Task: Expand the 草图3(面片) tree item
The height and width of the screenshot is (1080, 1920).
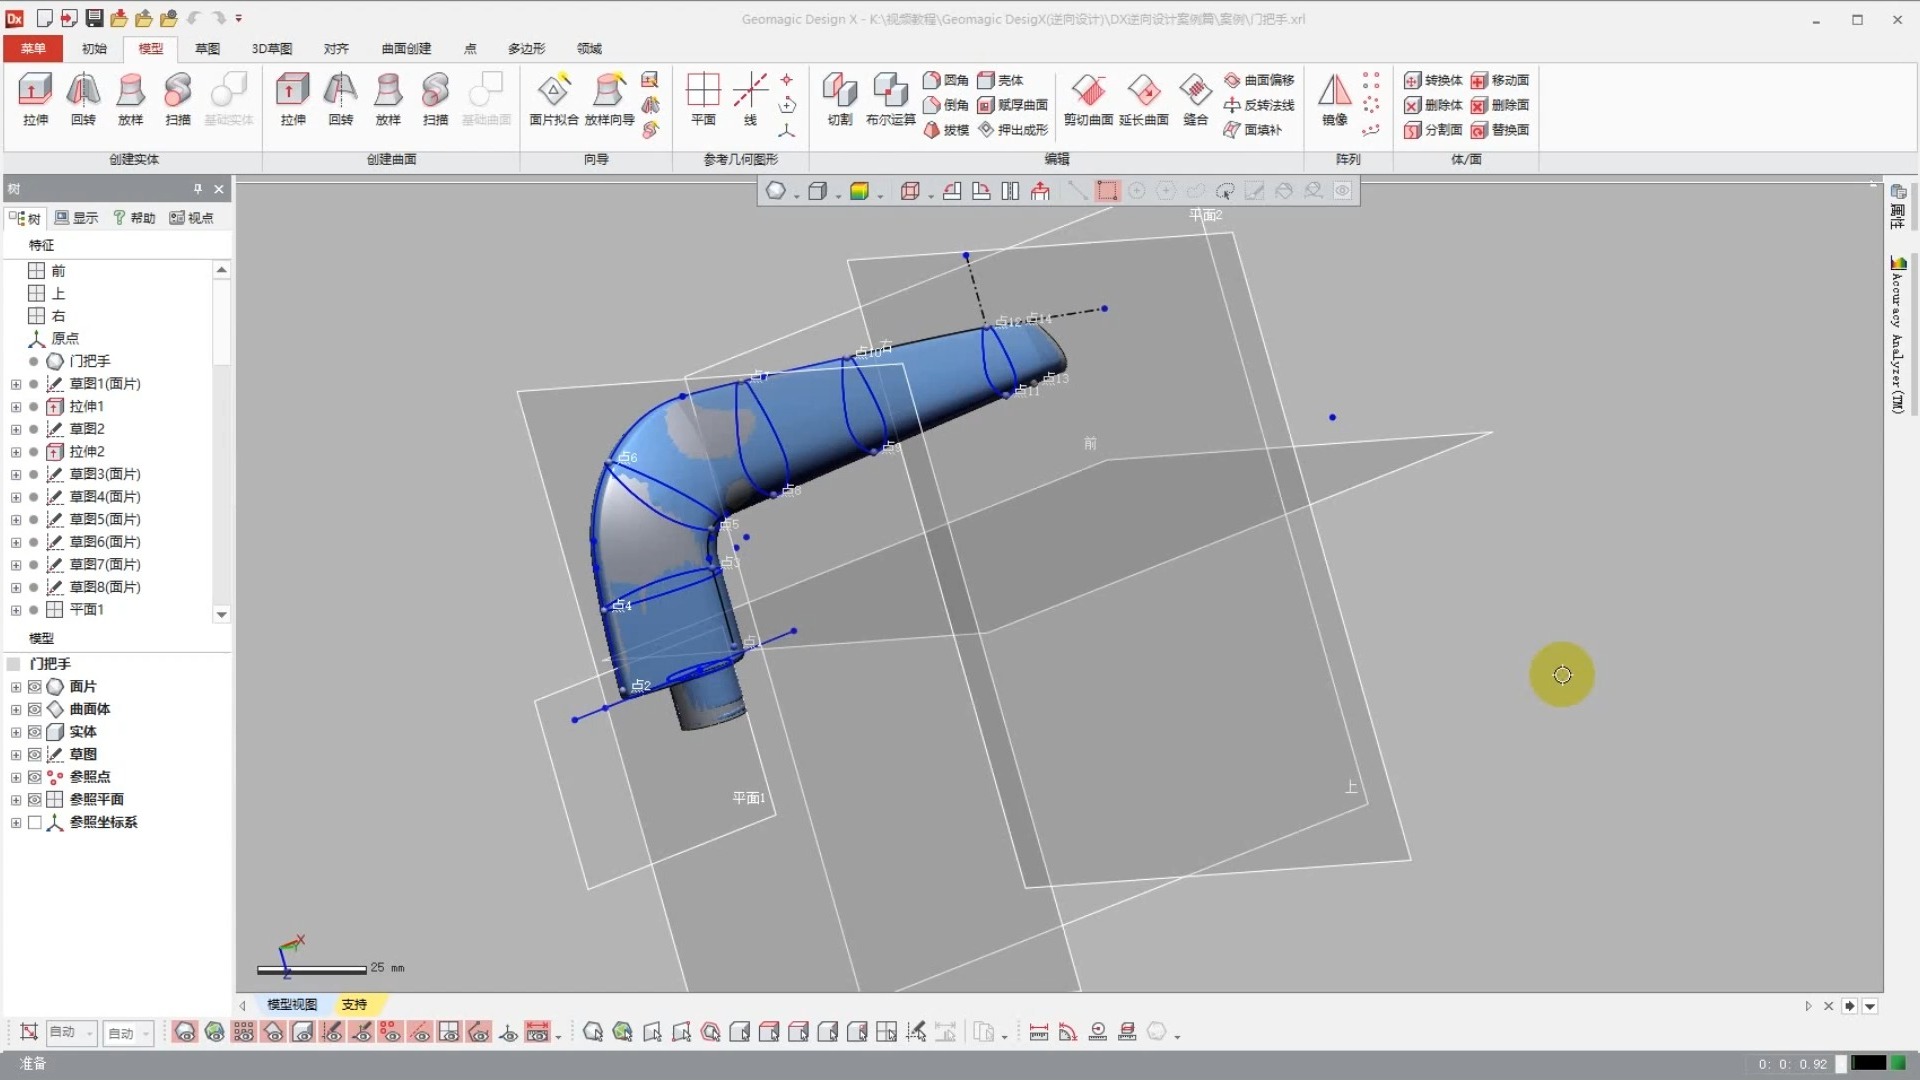Action: tap(15, 474)
